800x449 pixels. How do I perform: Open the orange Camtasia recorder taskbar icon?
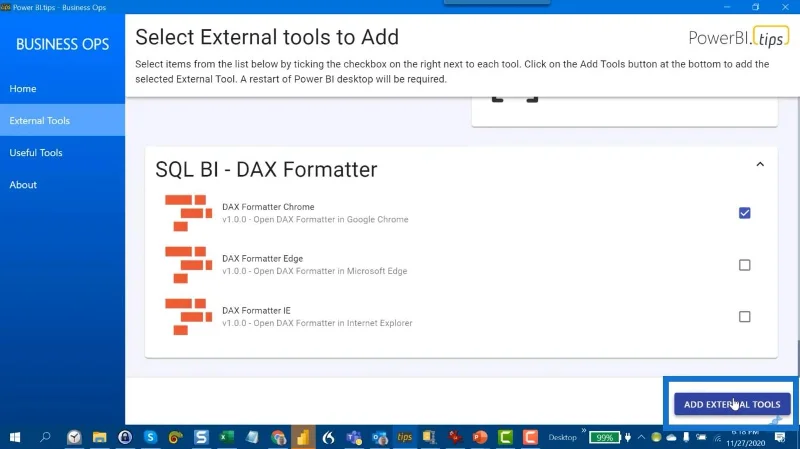(530, 437)
